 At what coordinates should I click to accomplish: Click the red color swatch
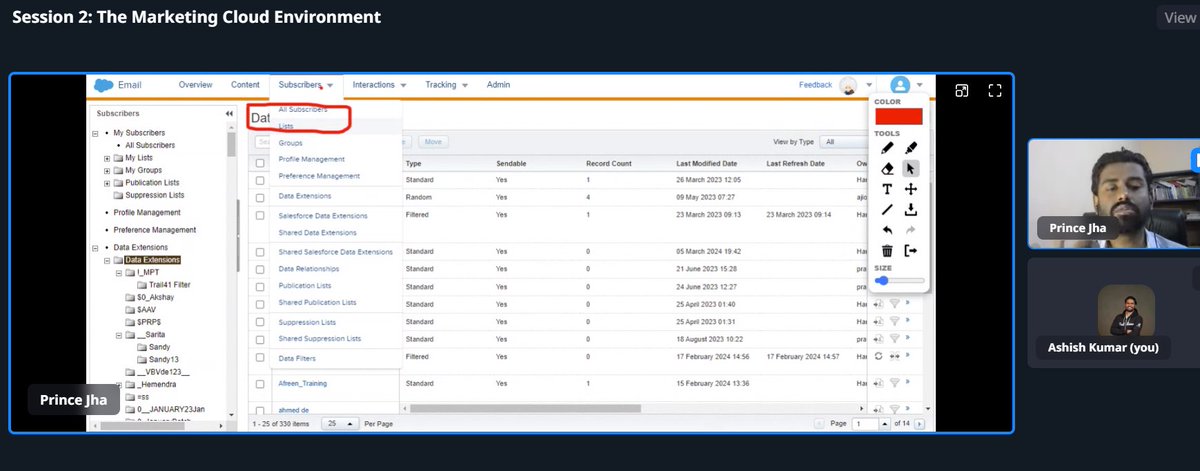[900, 116]
